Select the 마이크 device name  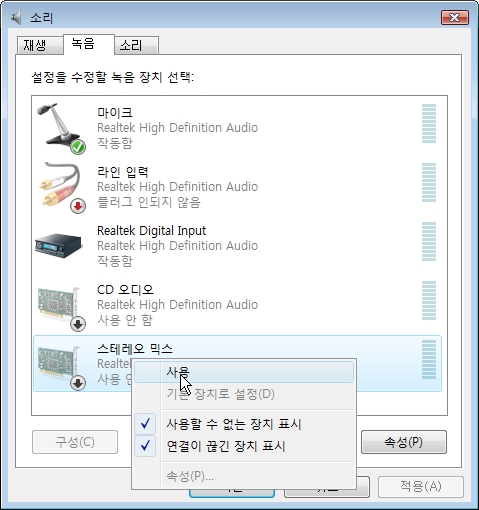[115, 113]
